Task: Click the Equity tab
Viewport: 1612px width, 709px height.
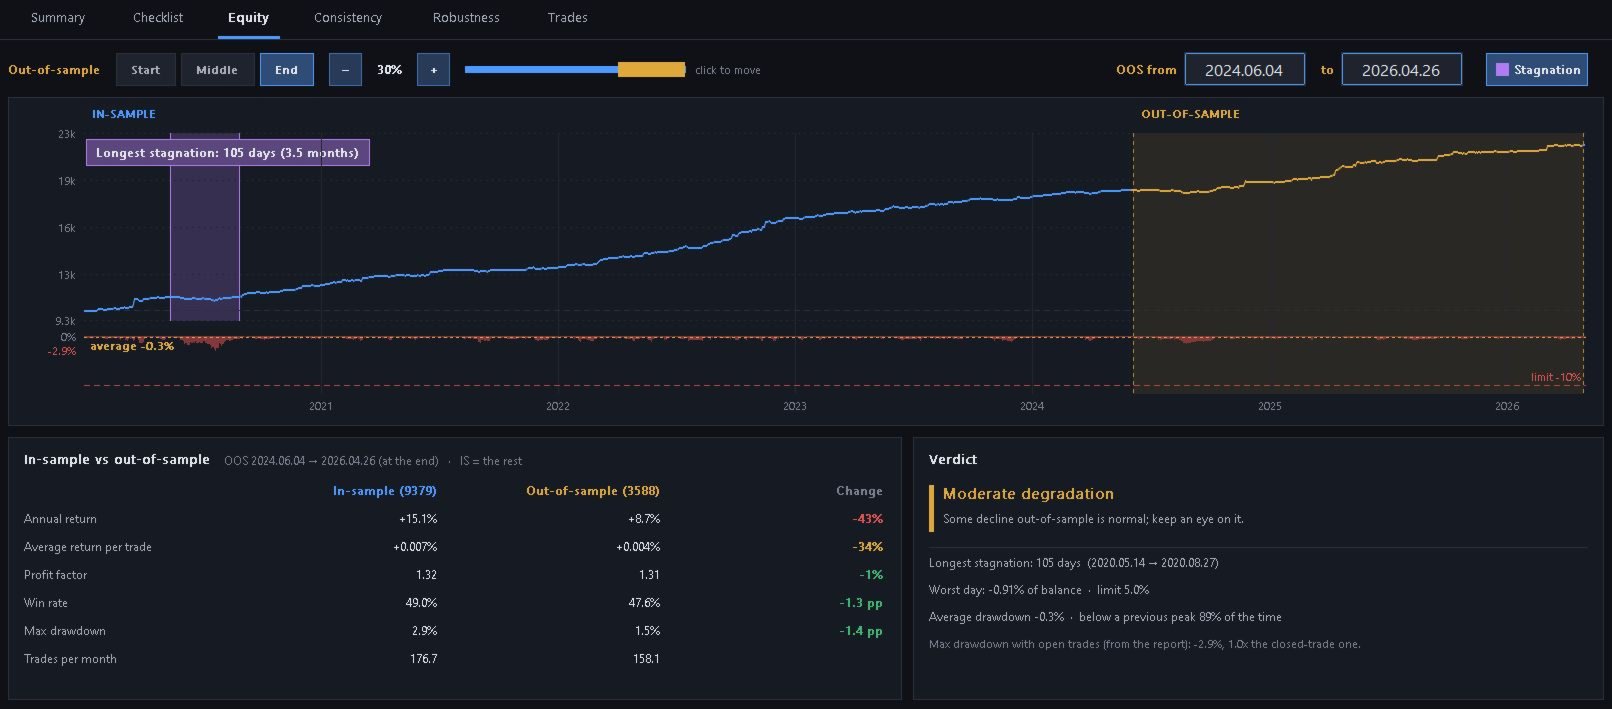Action: click(248, 18)
